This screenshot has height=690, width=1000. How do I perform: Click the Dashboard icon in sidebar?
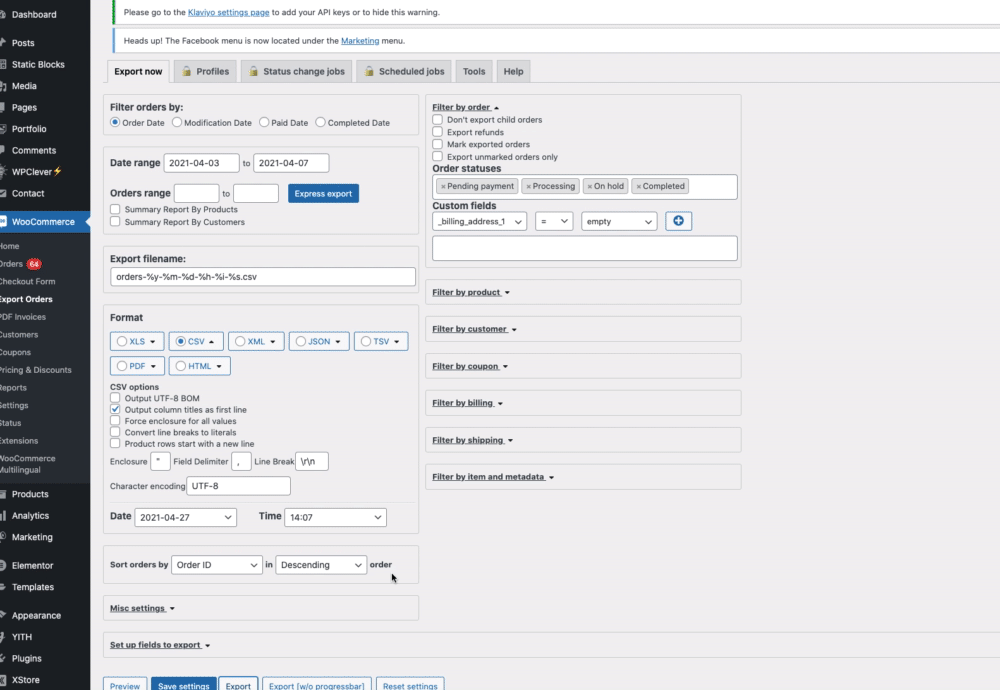[3, 14]
